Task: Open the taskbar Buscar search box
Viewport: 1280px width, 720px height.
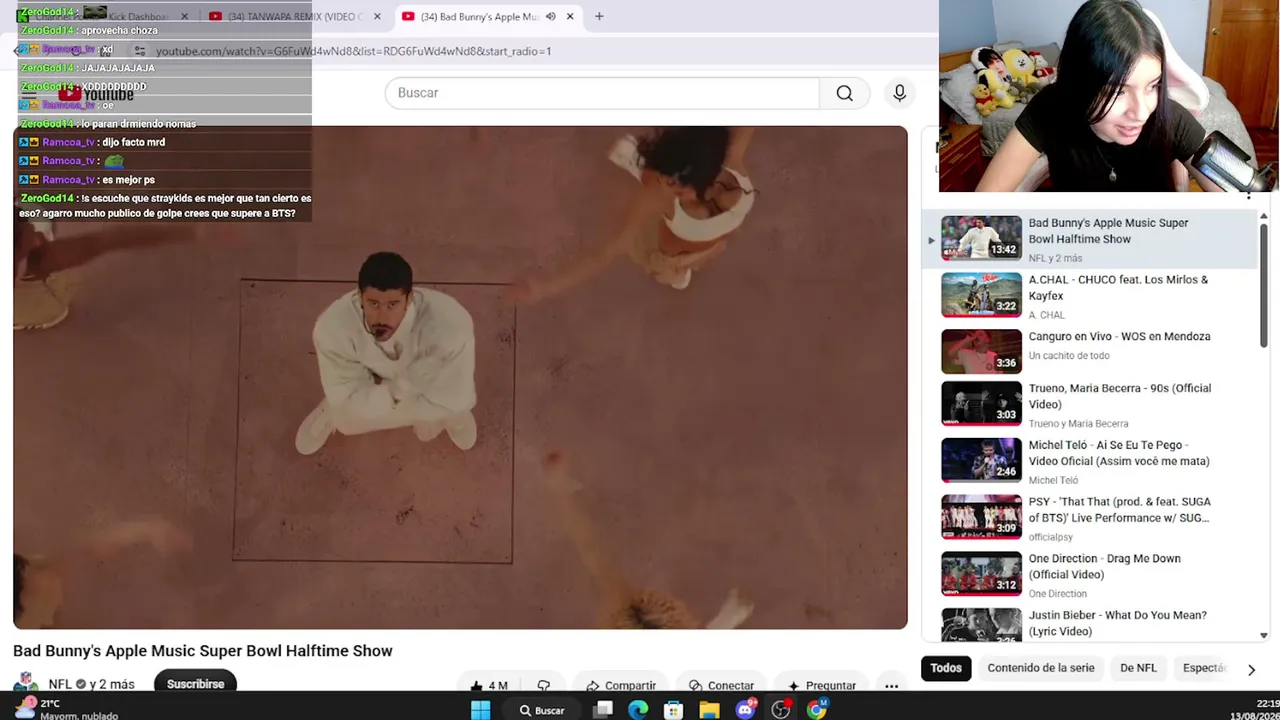Action: [x=543, y=710]
